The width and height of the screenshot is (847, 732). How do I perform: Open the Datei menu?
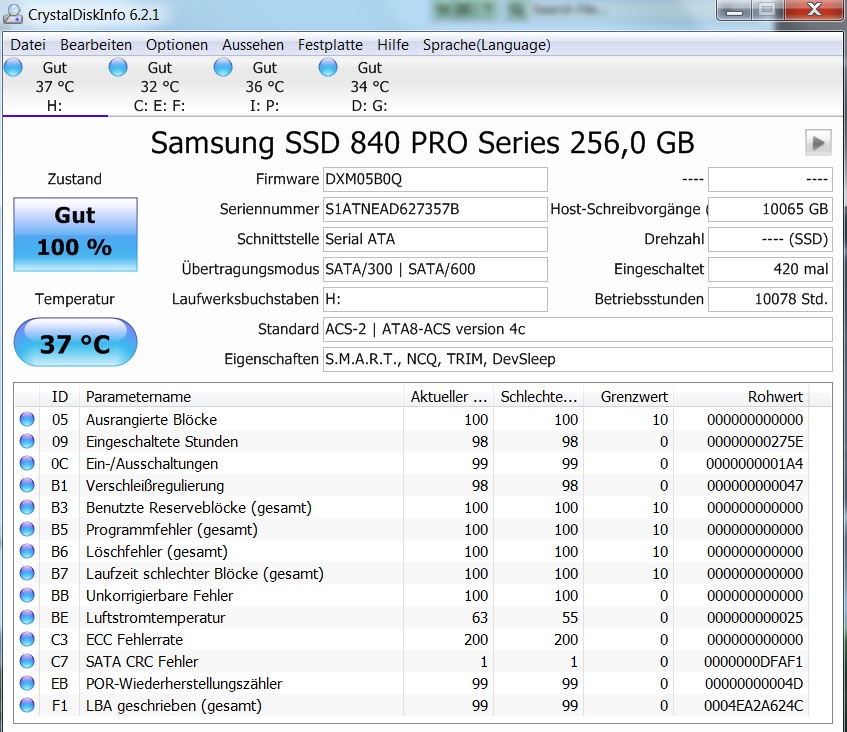28,45
